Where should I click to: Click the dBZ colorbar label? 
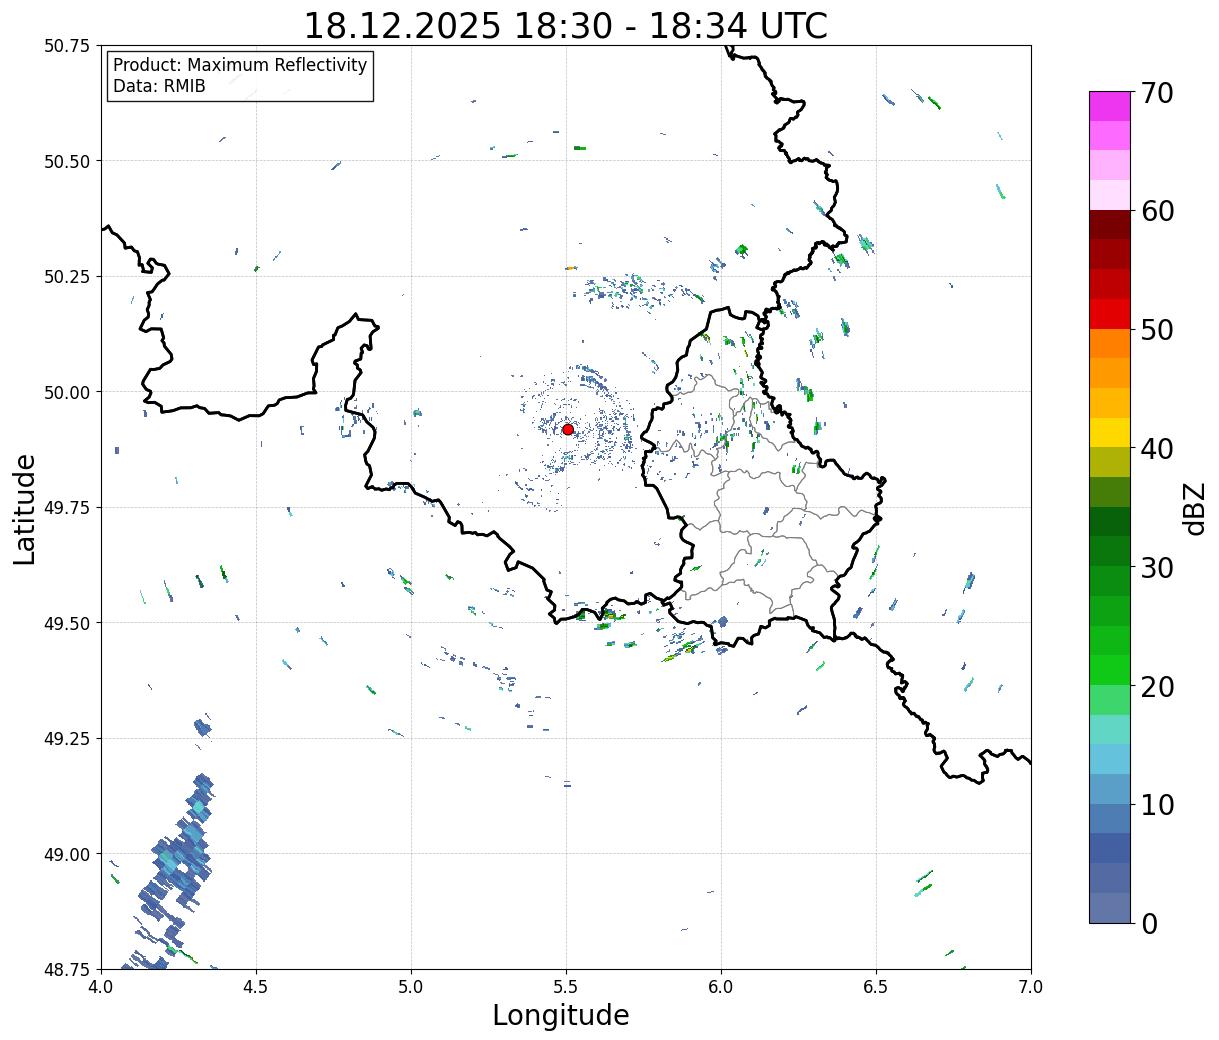pyautogui.click(x=1194, y=508)
